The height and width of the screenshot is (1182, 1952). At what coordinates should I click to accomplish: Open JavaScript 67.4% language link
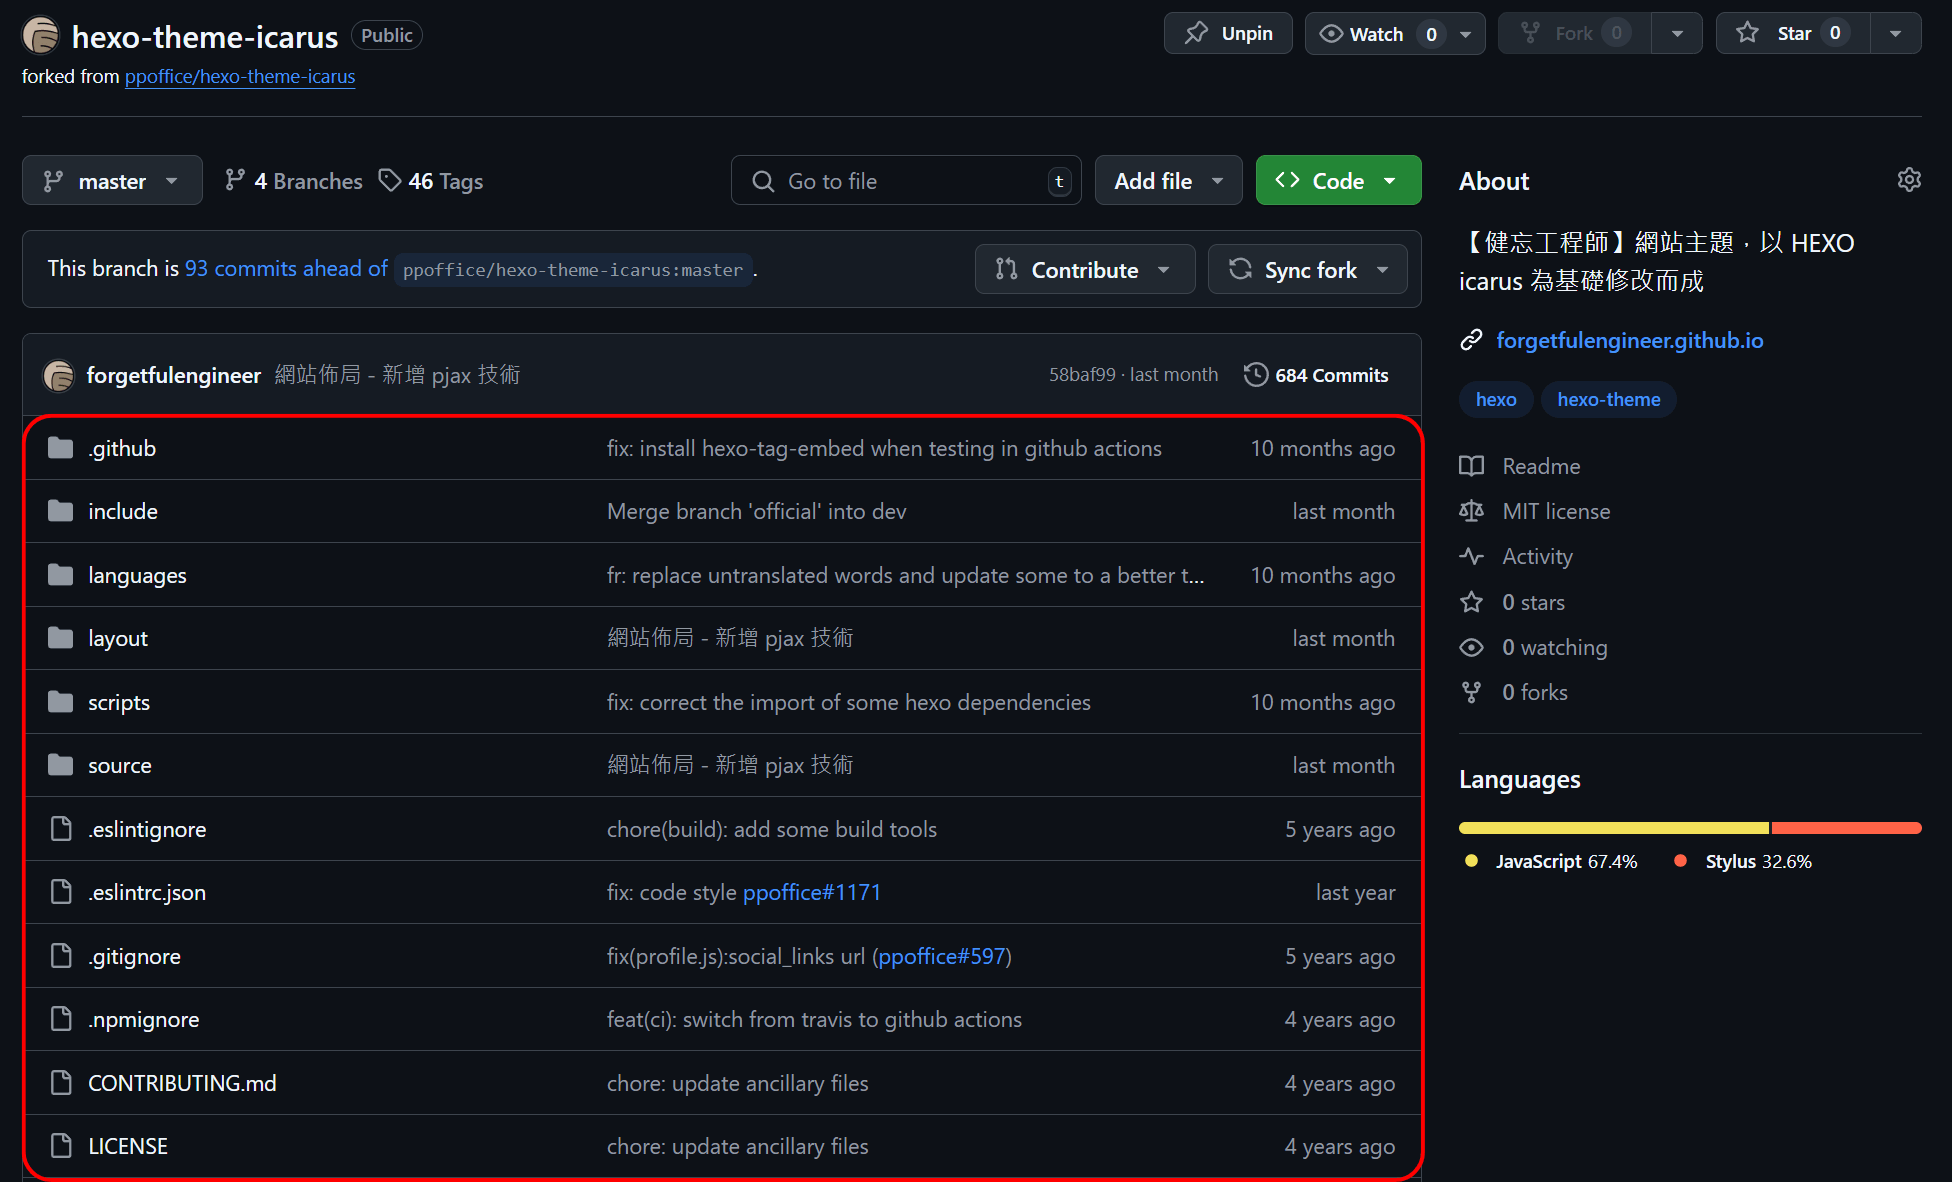pos(1551,862)
